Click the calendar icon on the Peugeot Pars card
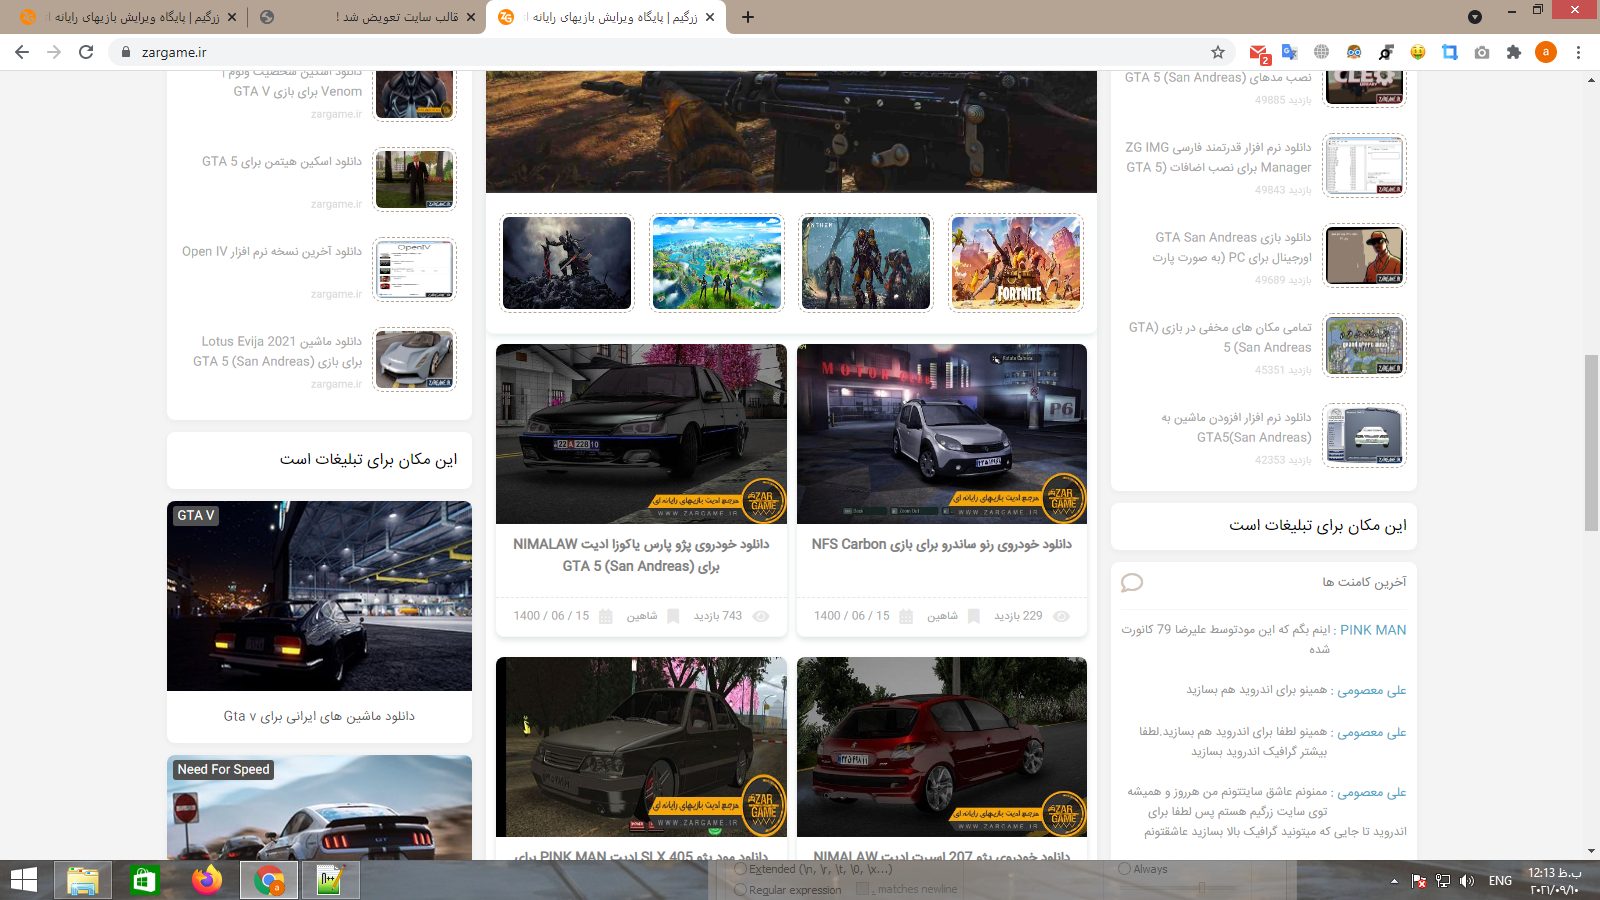This screenshot has width=1600, height=900. pos(605,616)
